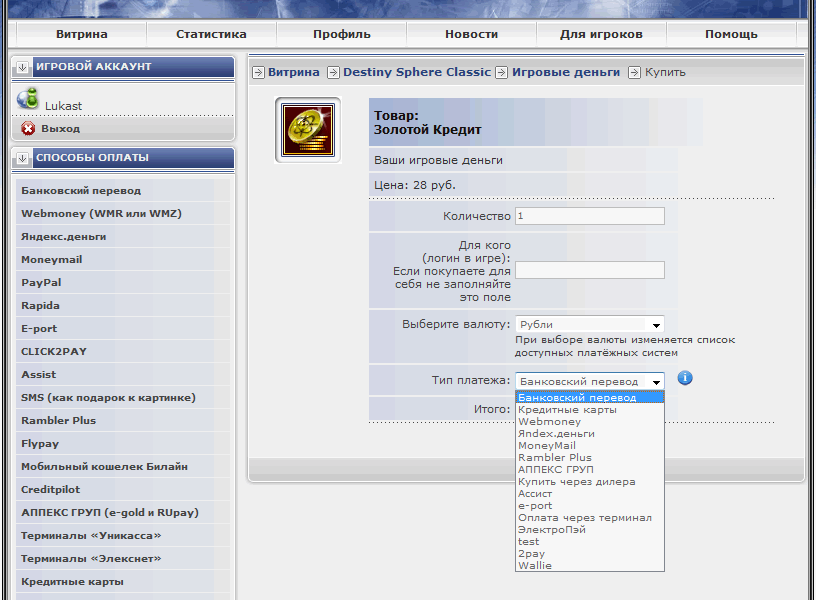This screenshot has height=600, width=816.
Task: Choose Кредитные карты from the payment list
Action: [x=567, y=410]
